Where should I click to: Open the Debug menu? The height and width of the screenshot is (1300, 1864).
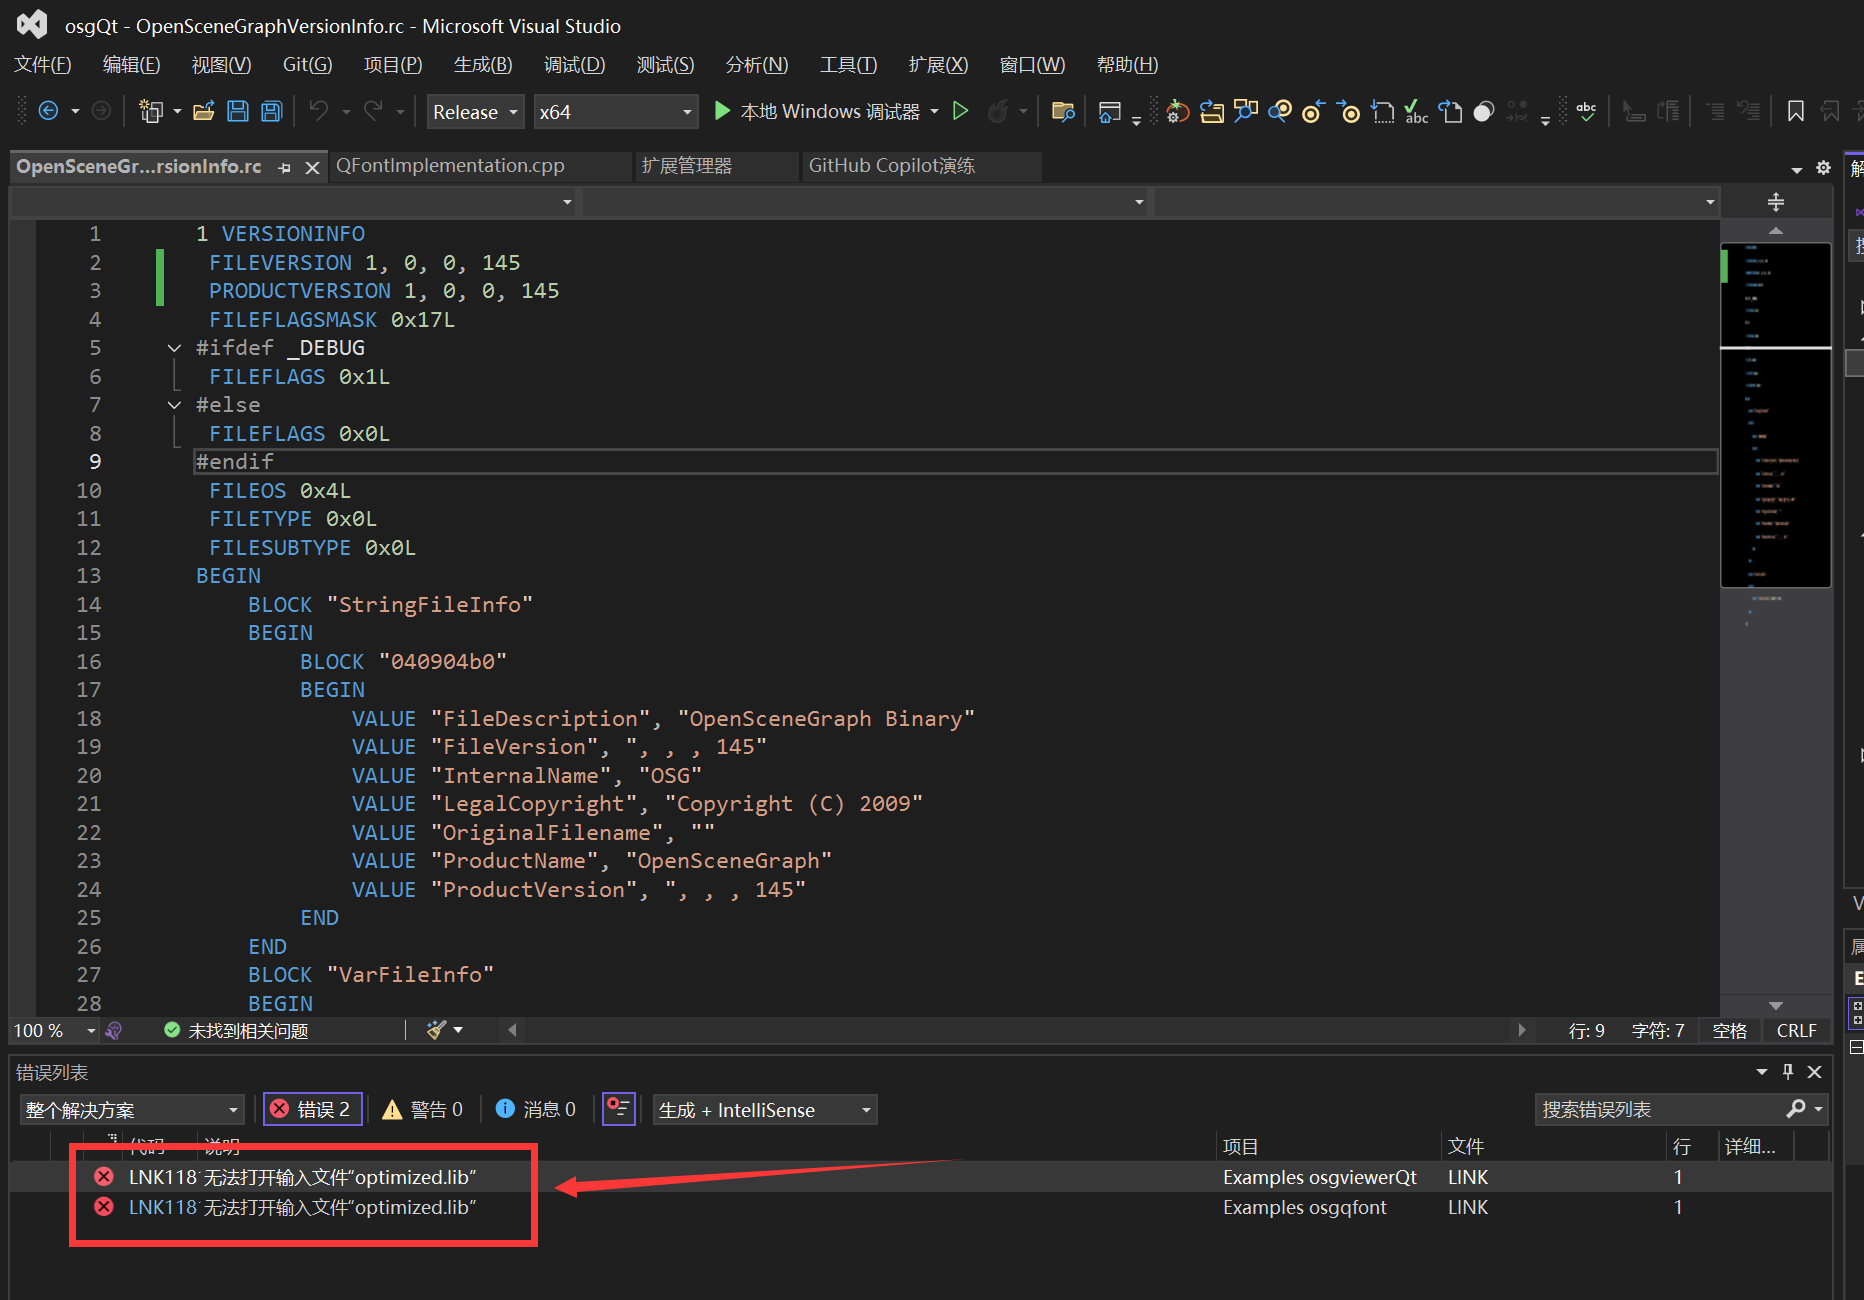click(574, 64)
